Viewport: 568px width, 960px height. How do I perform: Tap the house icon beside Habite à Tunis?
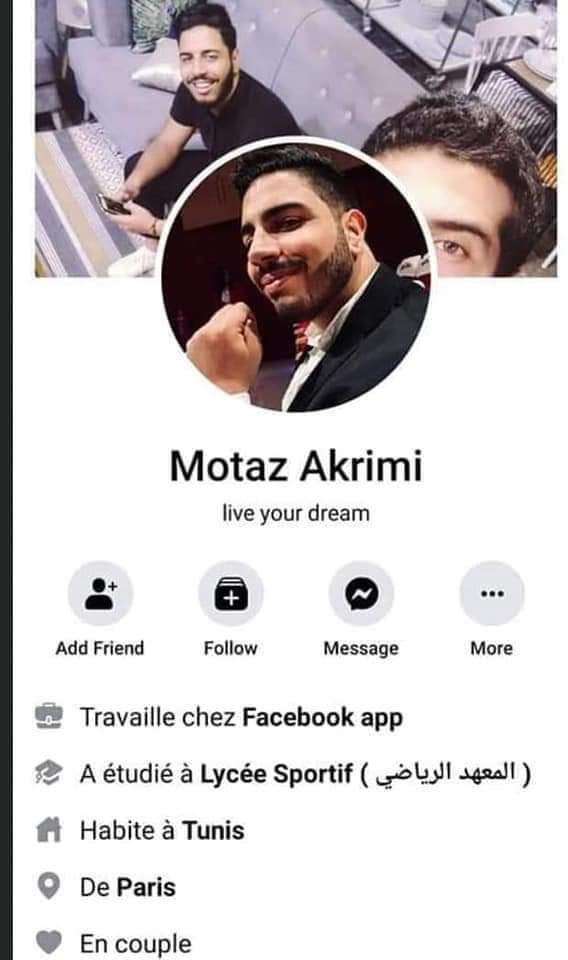click(49, 830)
